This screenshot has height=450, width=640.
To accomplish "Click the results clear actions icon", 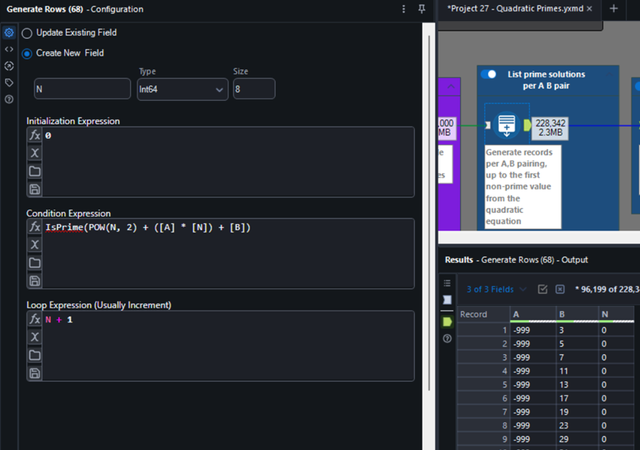I will pos(560,289).
